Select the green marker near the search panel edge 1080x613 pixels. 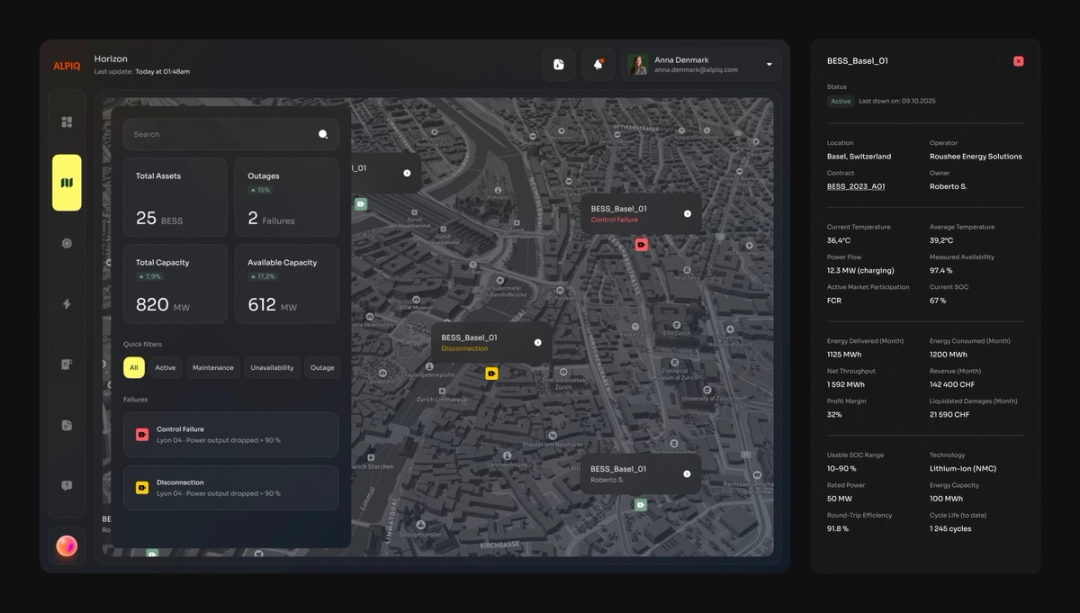coord(361,204)
